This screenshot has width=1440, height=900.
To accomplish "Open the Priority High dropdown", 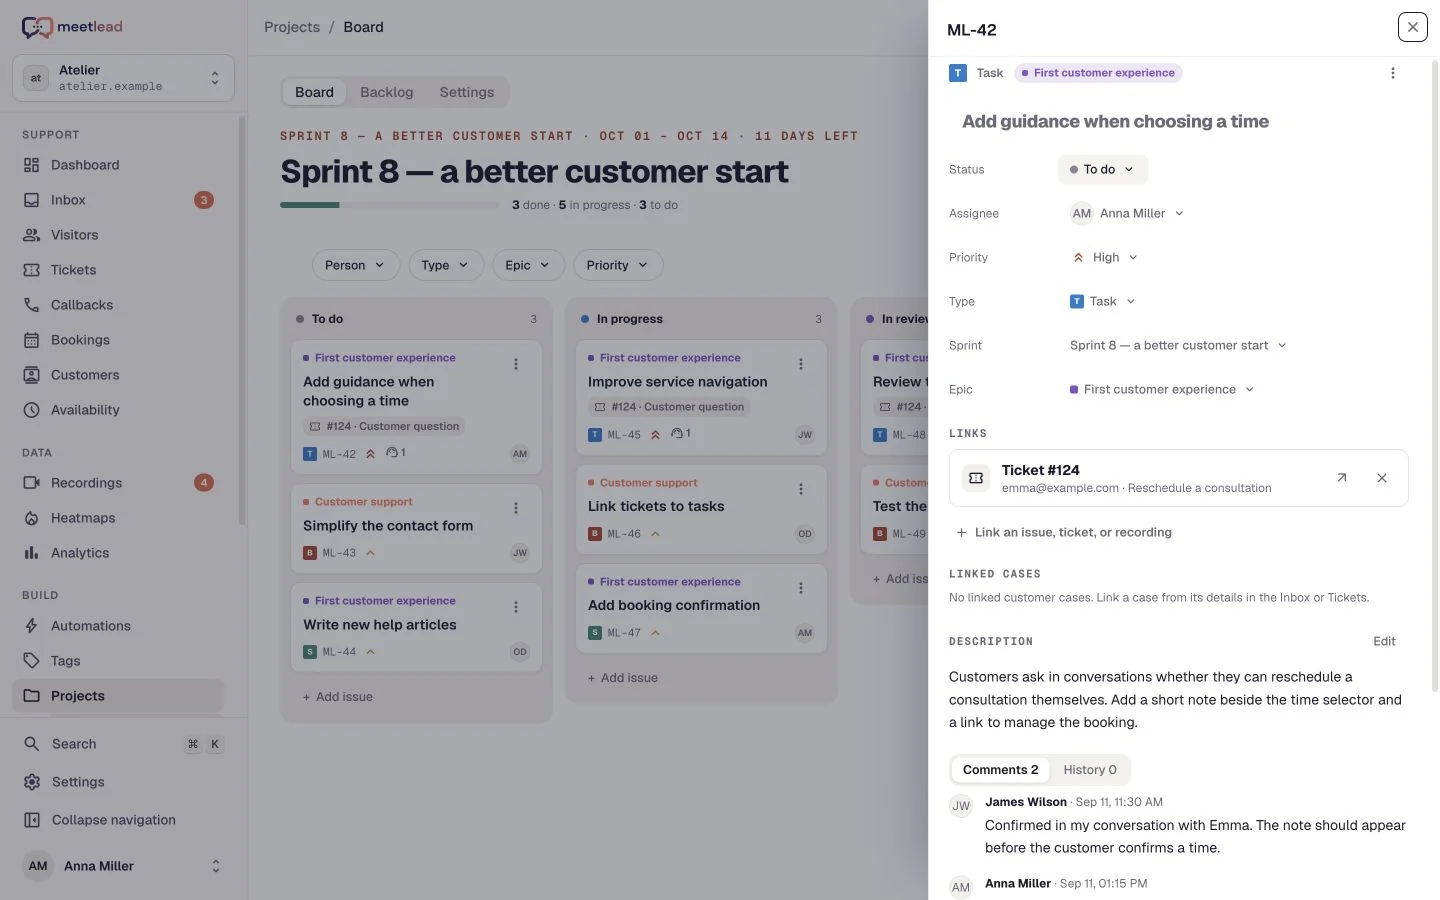I will (1105, 258).
